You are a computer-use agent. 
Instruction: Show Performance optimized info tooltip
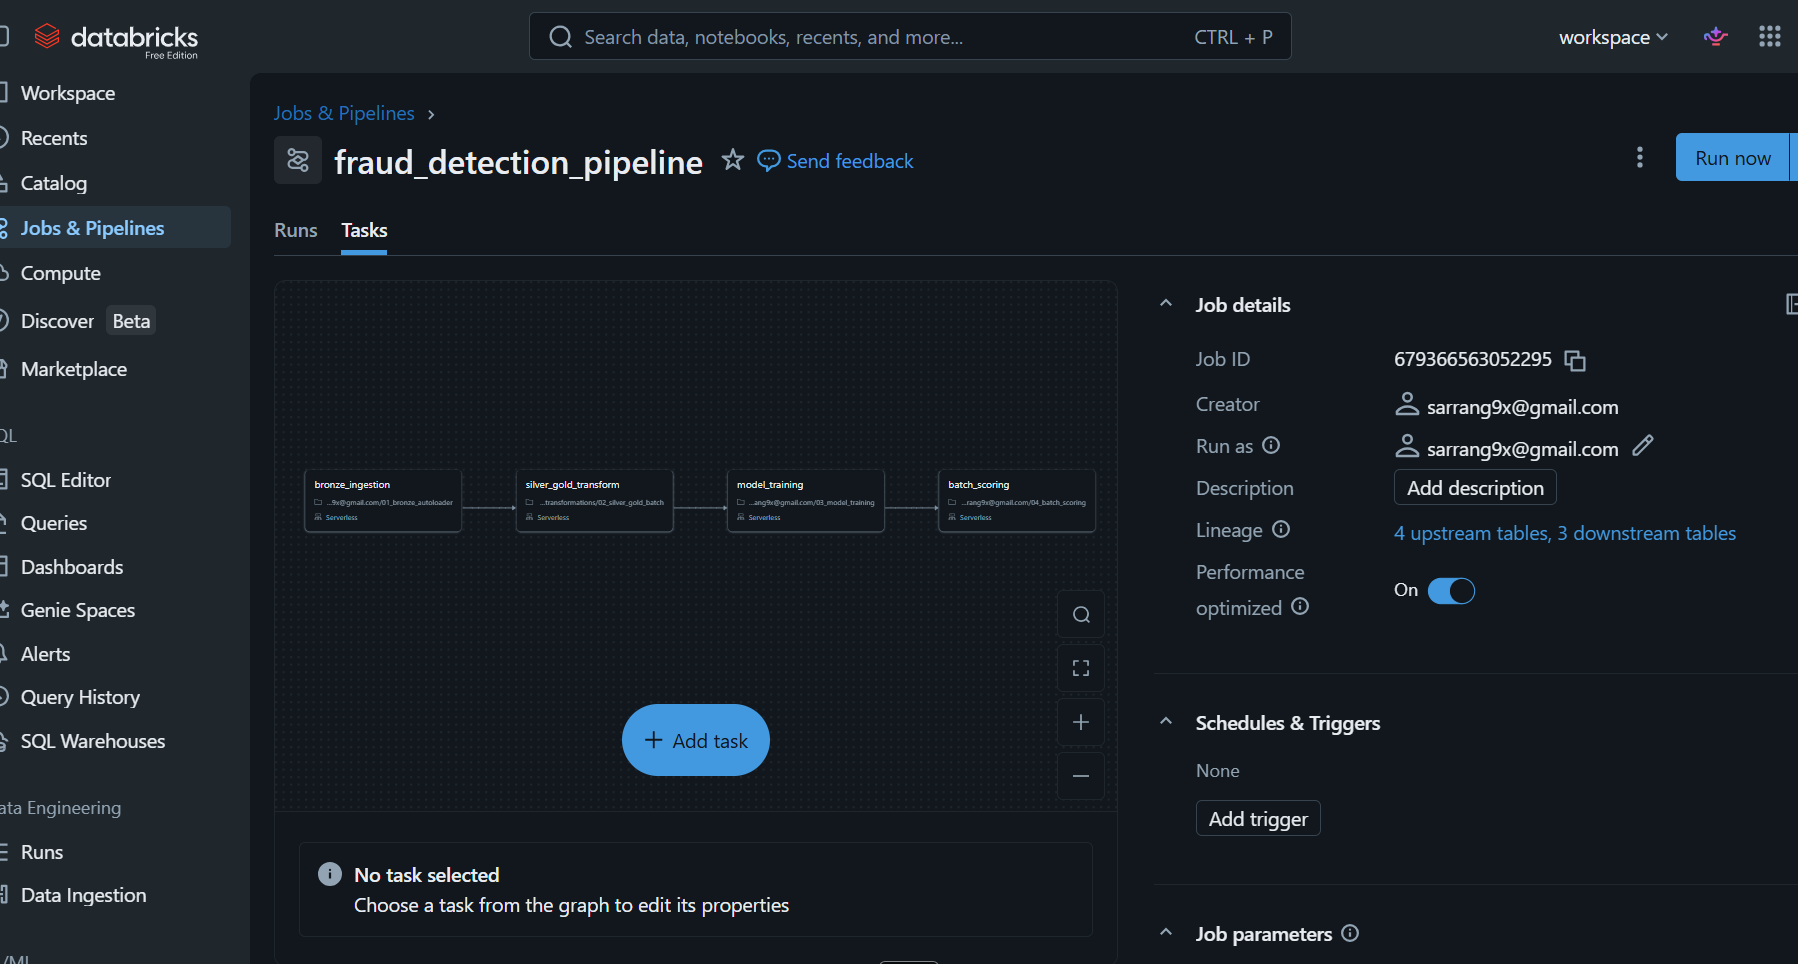coord(1300,606)
